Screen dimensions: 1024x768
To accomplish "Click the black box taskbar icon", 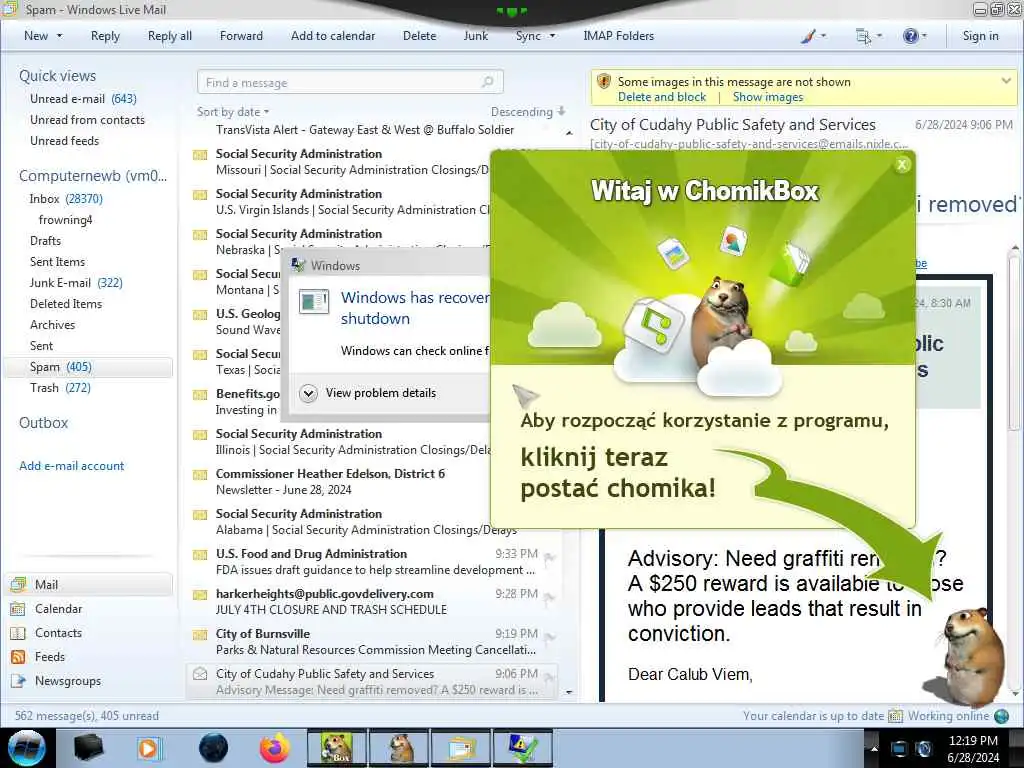I will pos(88,748).
